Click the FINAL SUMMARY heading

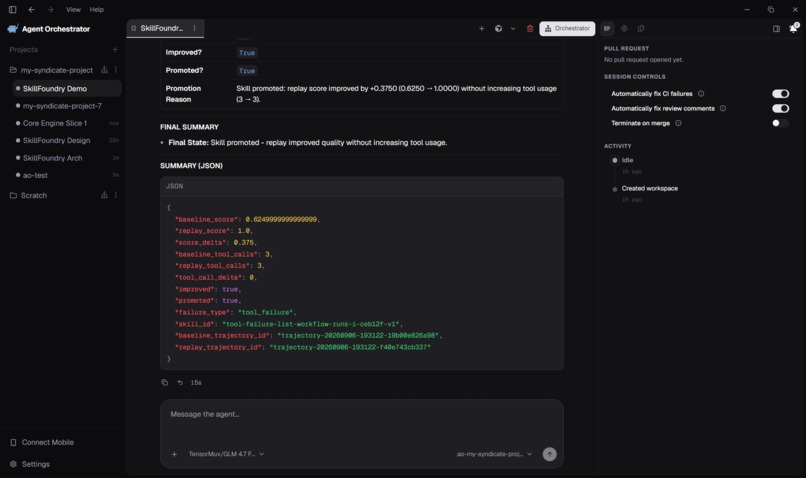coord(189,127)
